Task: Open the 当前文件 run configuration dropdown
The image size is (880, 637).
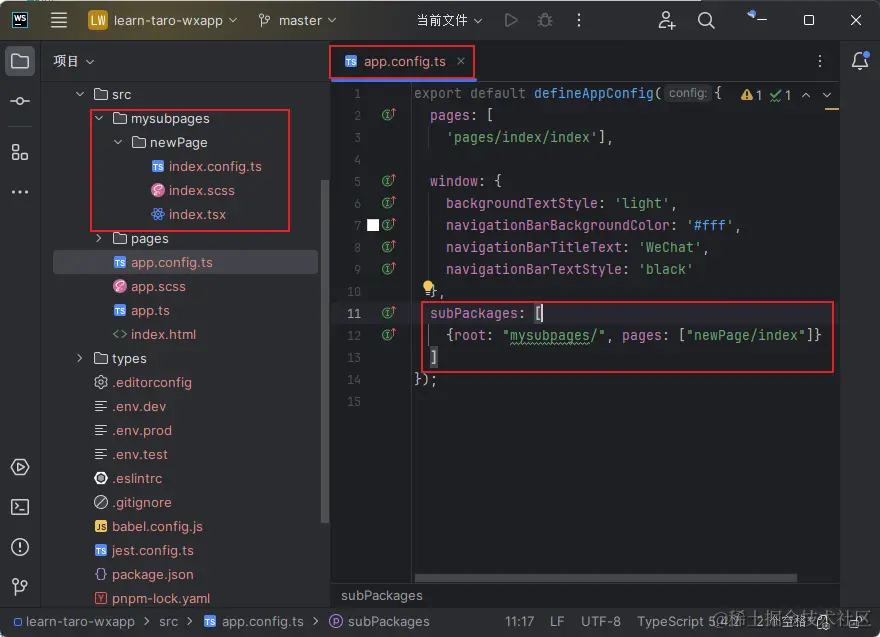Action: pyautogui.click(x=450, y=20)
